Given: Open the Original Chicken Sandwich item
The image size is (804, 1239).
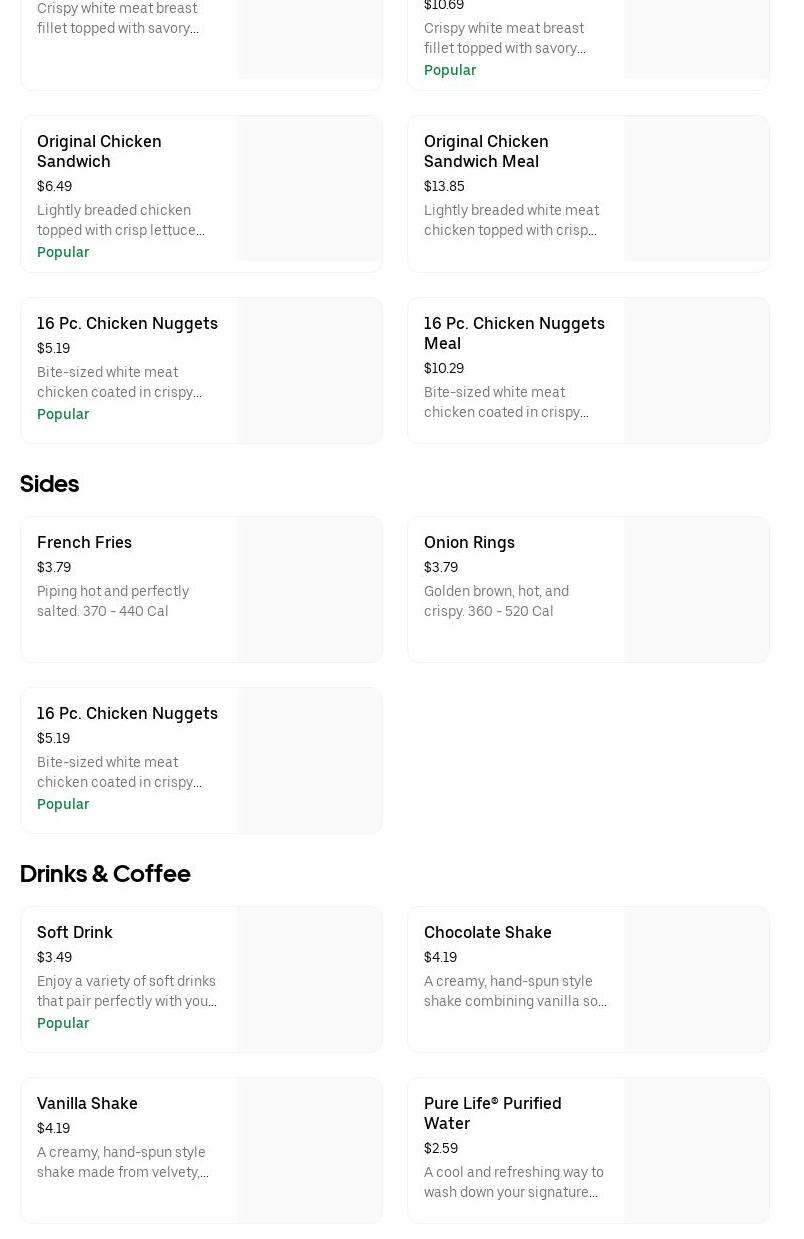Looking at the screenshot, I should tap(99, 151).
